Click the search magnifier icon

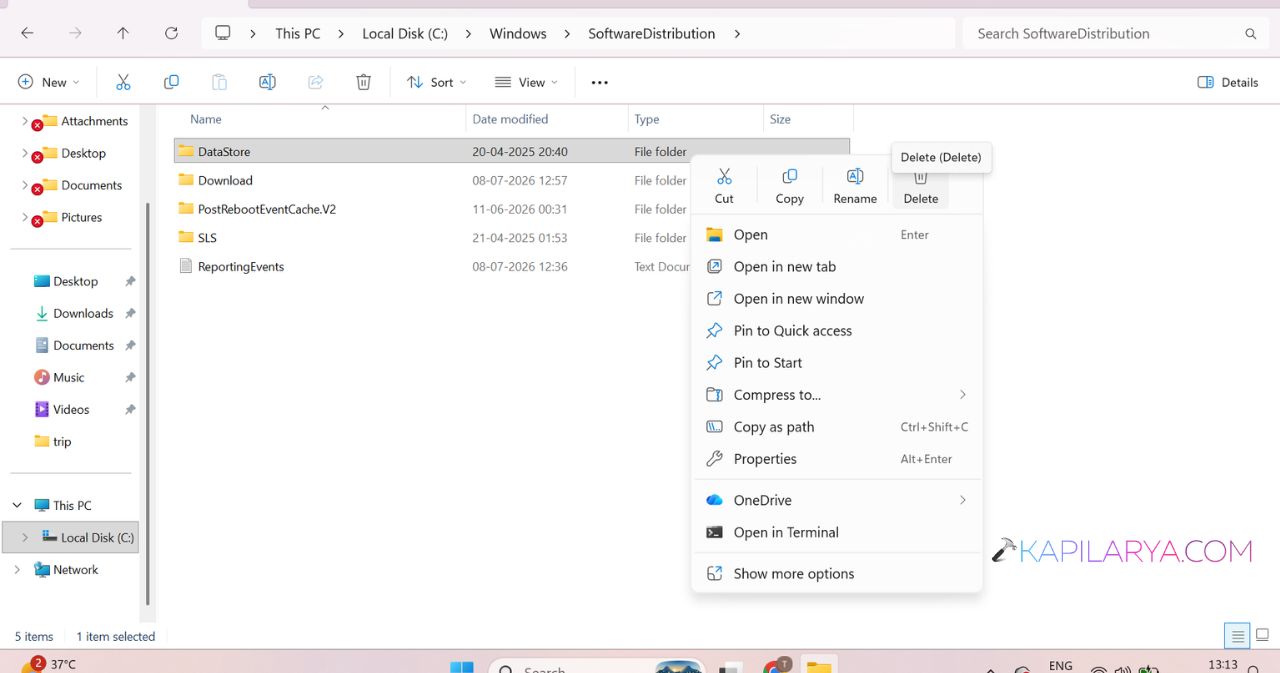tap(1250, 34)
